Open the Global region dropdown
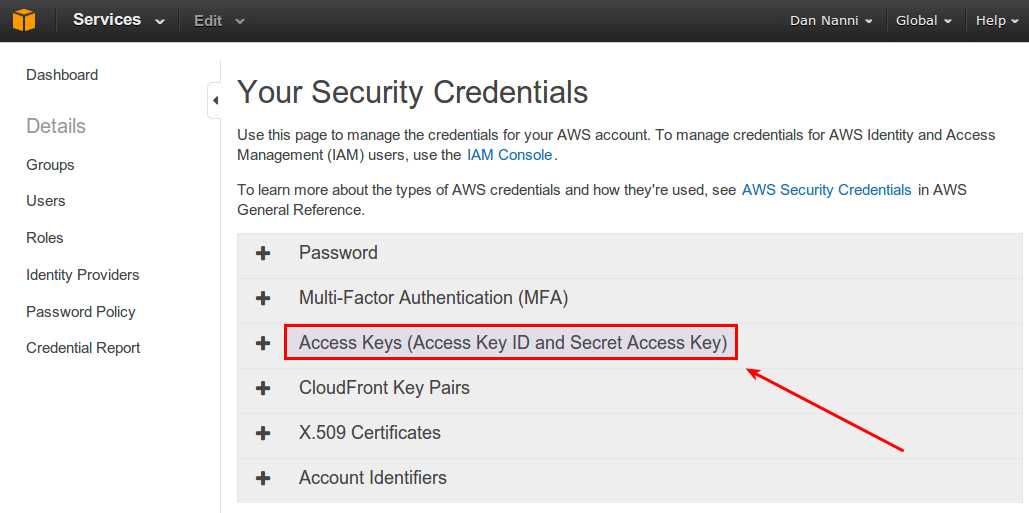This screenshot has width=1029, height=513. (923, 20)
